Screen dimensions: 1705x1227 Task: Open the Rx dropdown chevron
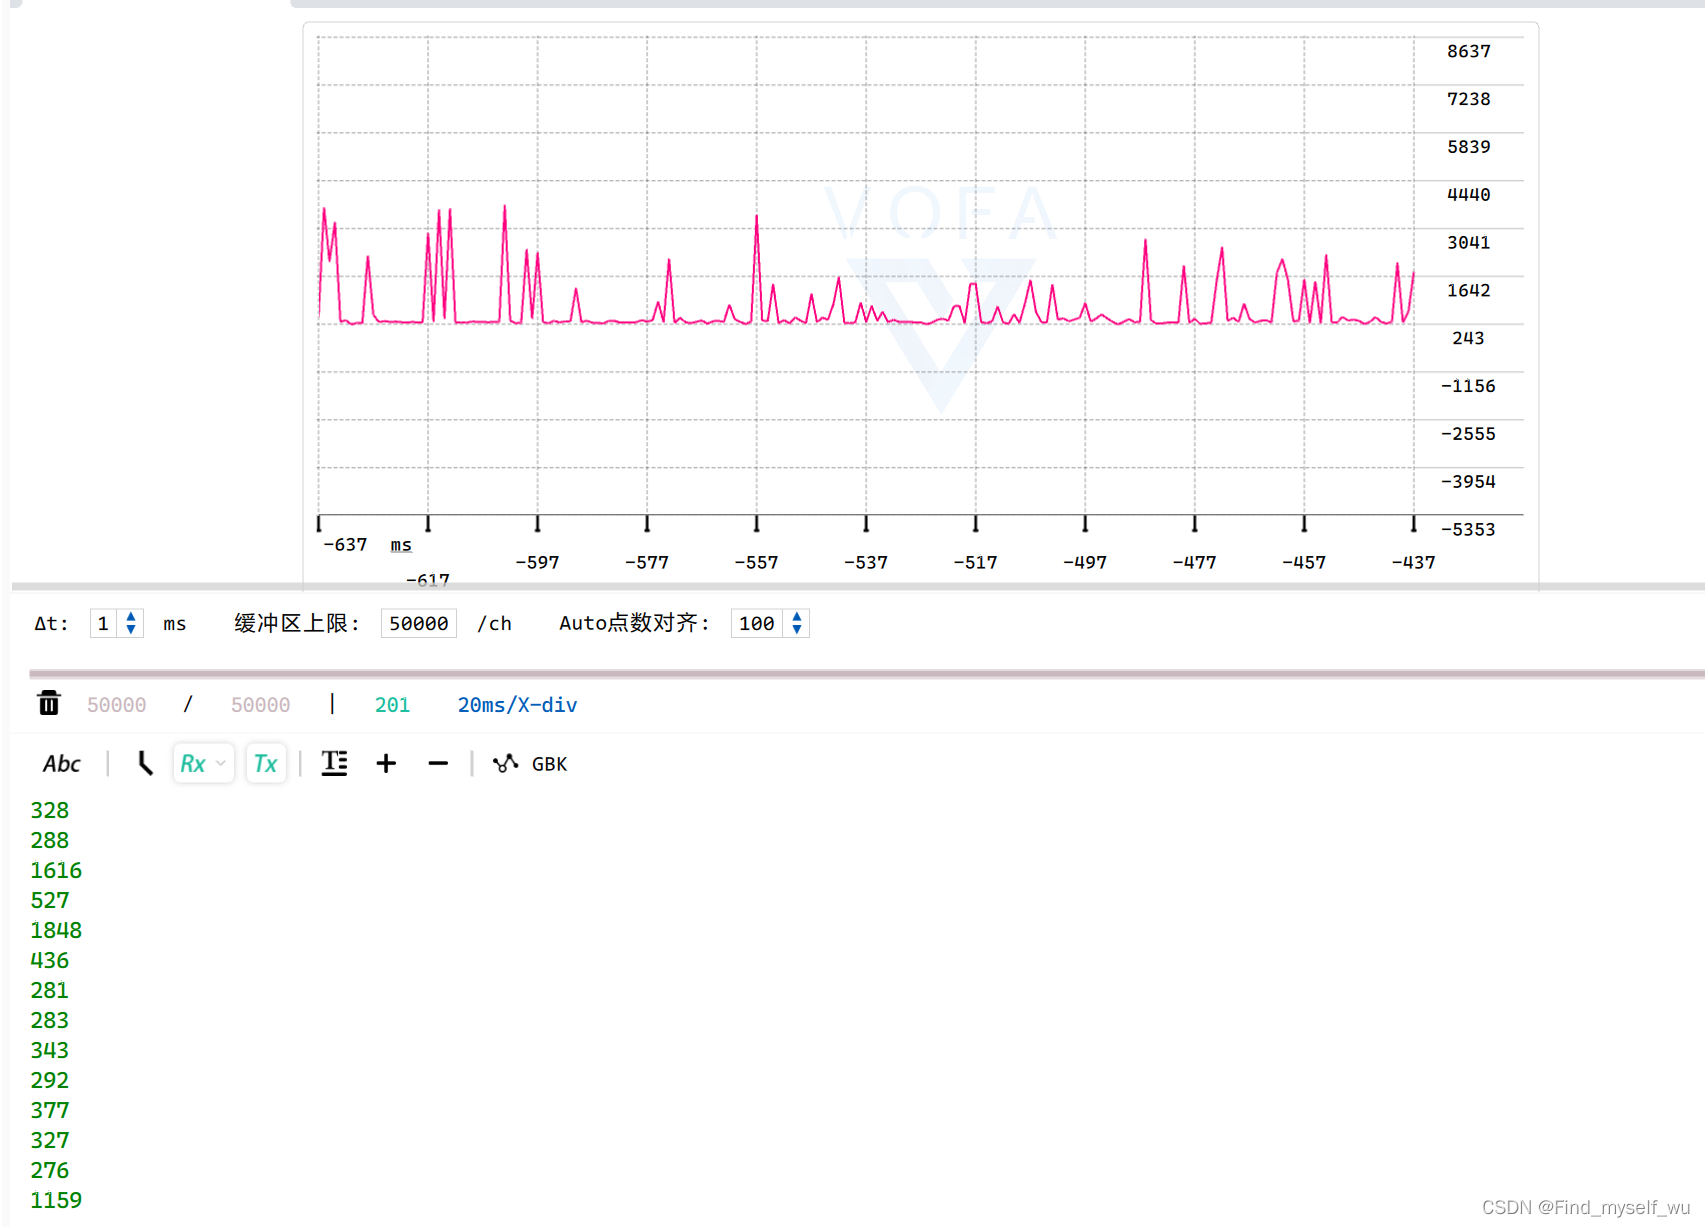[x=221, y=764]
